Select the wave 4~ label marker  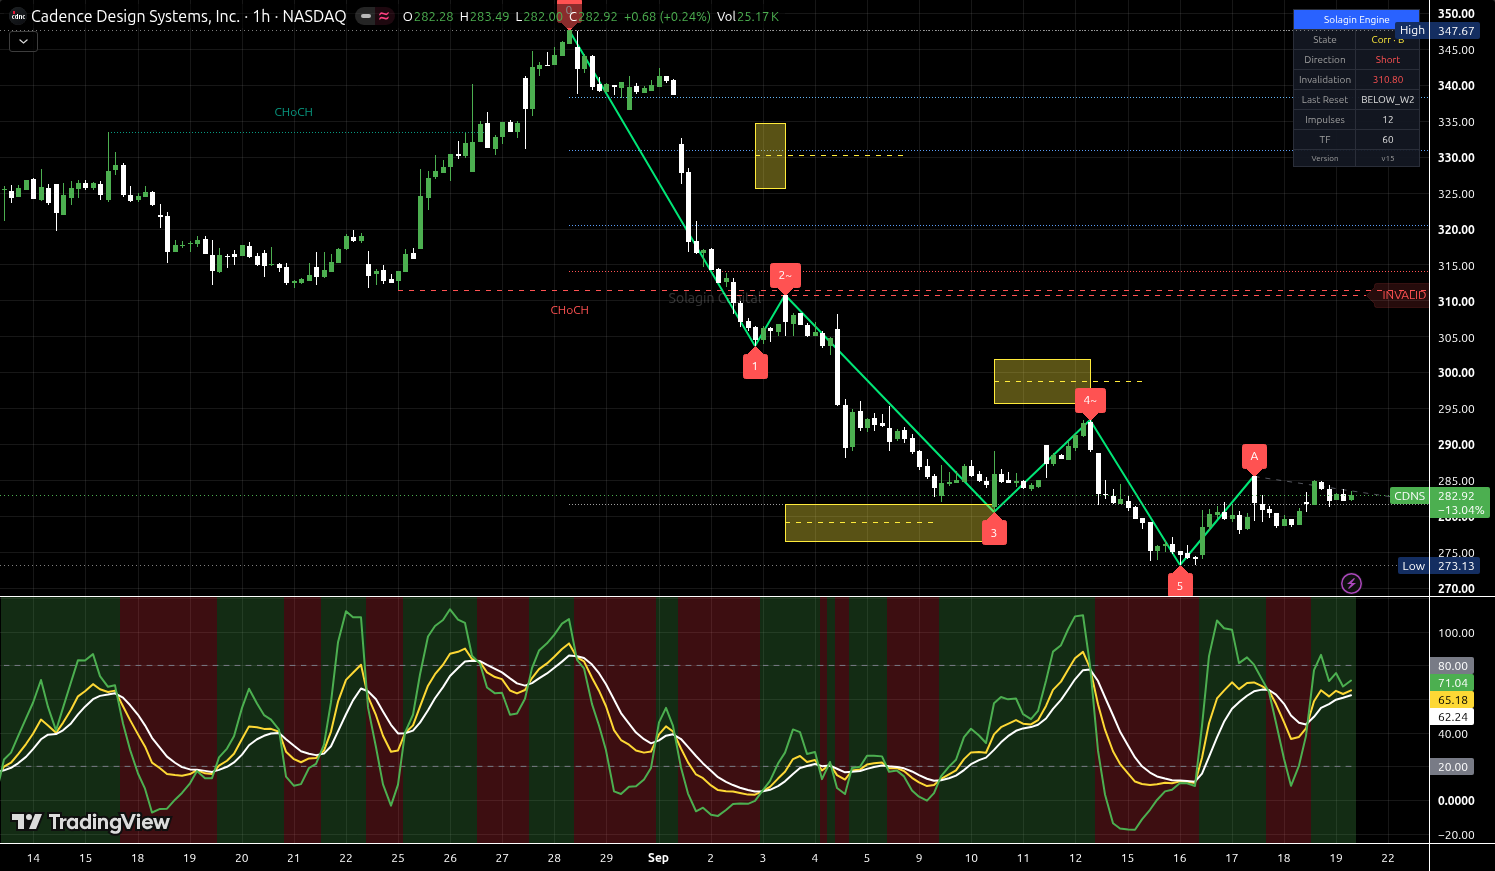click(x=1090, y=402)
